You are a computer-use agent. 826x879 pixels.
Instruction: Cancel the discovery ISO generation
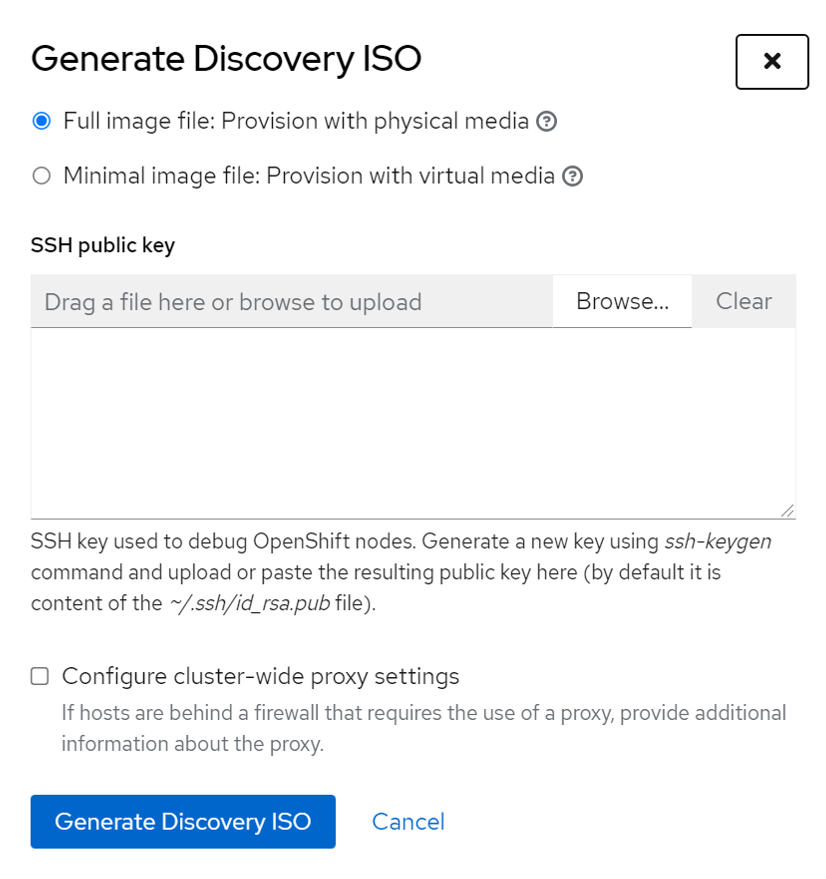408,822
